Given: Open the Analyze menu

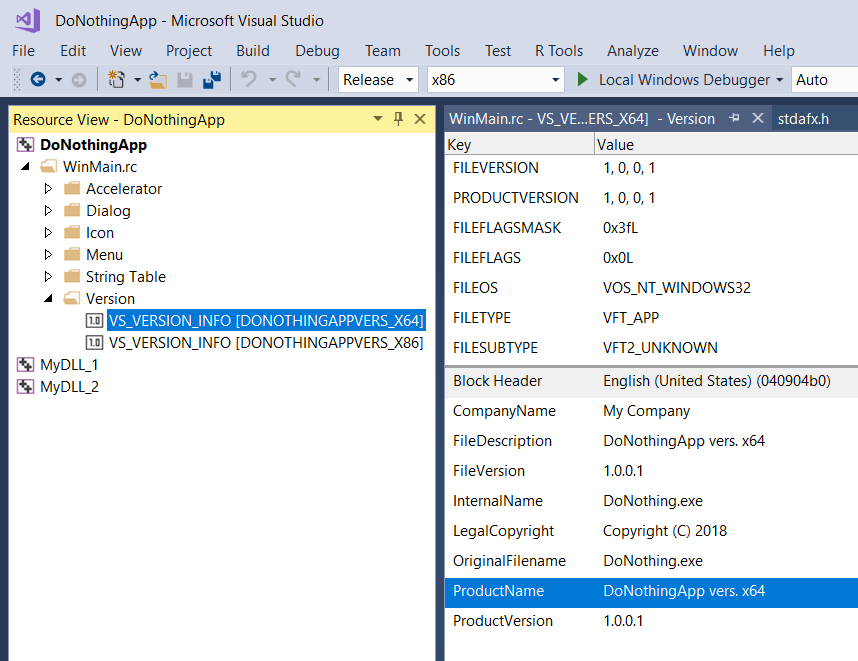Looking at the screenshot, I should [x=633, y=51].
